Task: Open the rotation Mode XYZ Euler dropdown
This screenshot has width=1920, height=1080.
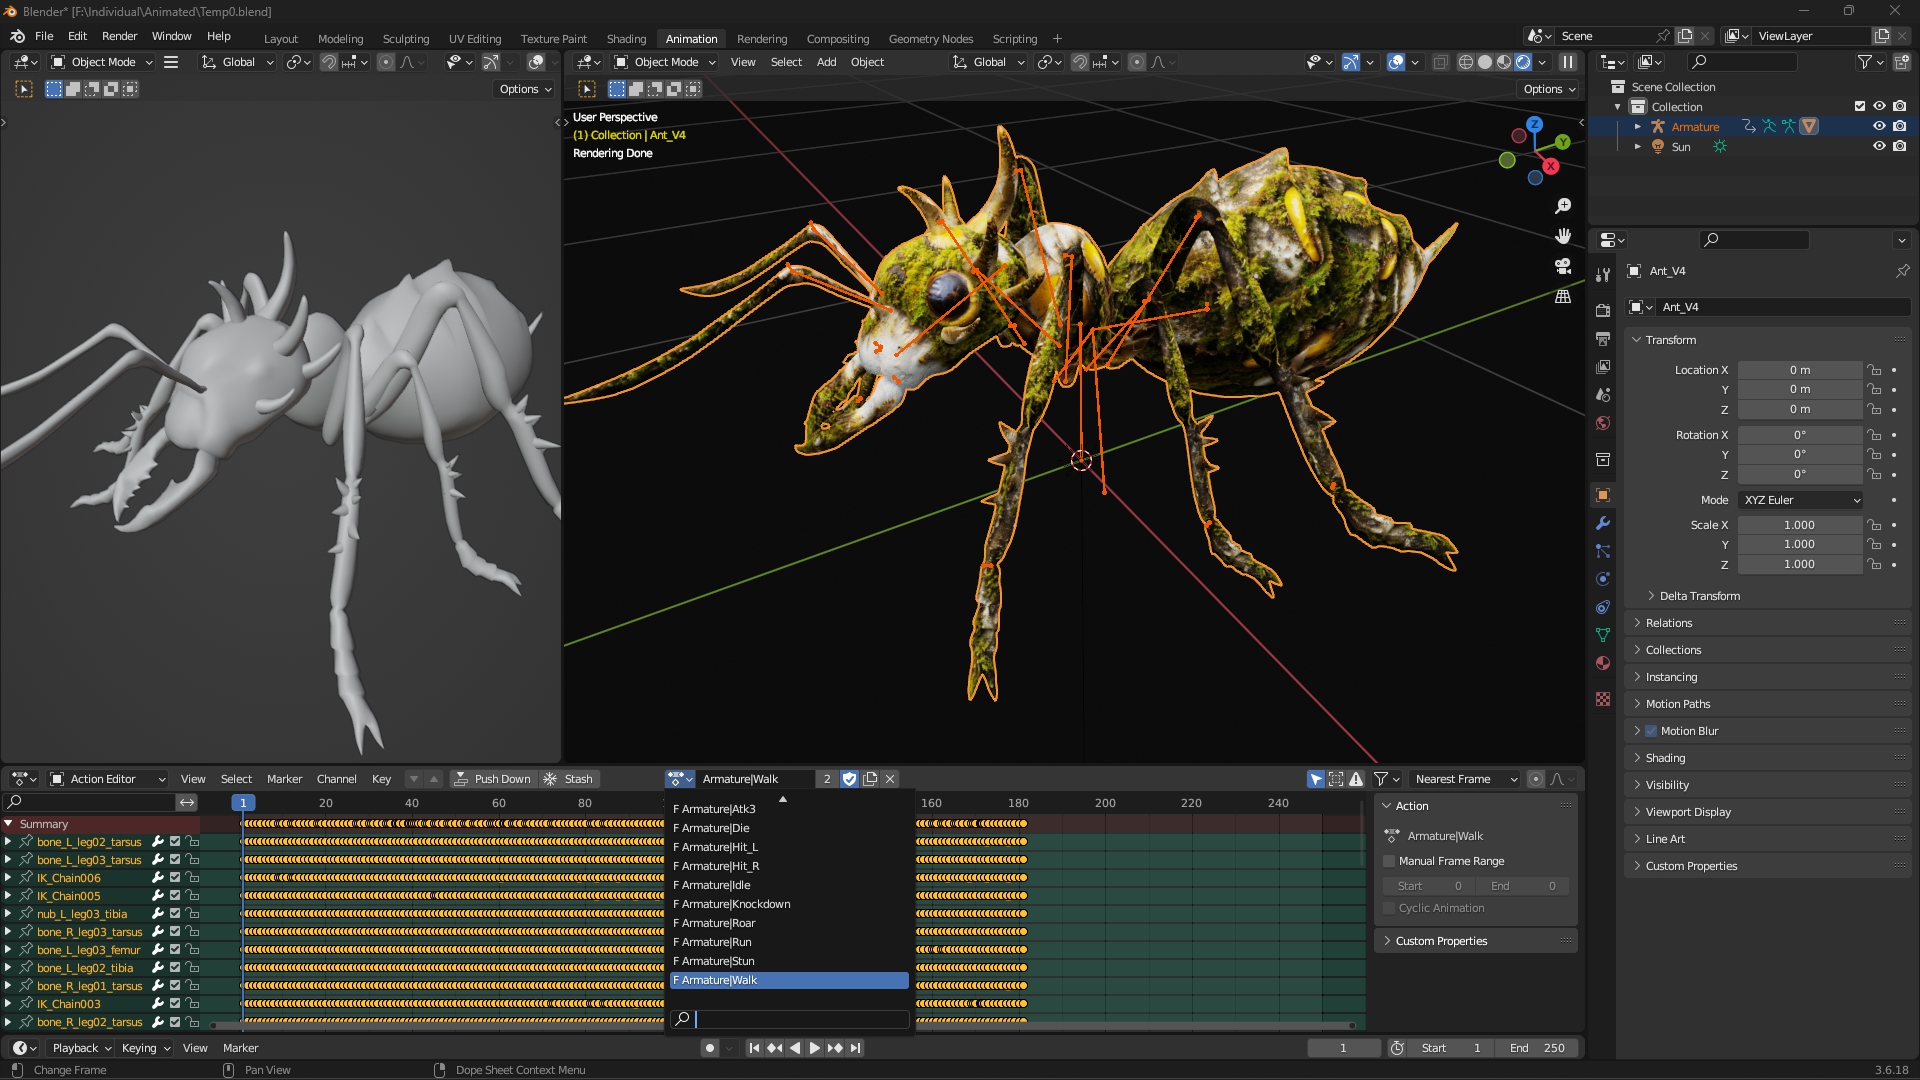Action: [x=1801, y=500]
